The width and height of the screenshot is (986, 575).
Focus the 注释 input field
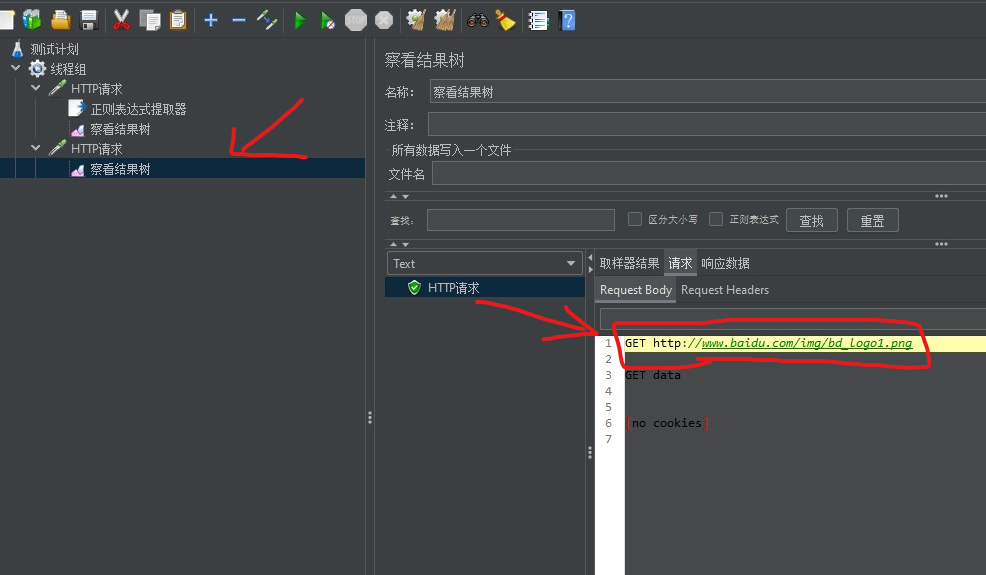point(707,124)
